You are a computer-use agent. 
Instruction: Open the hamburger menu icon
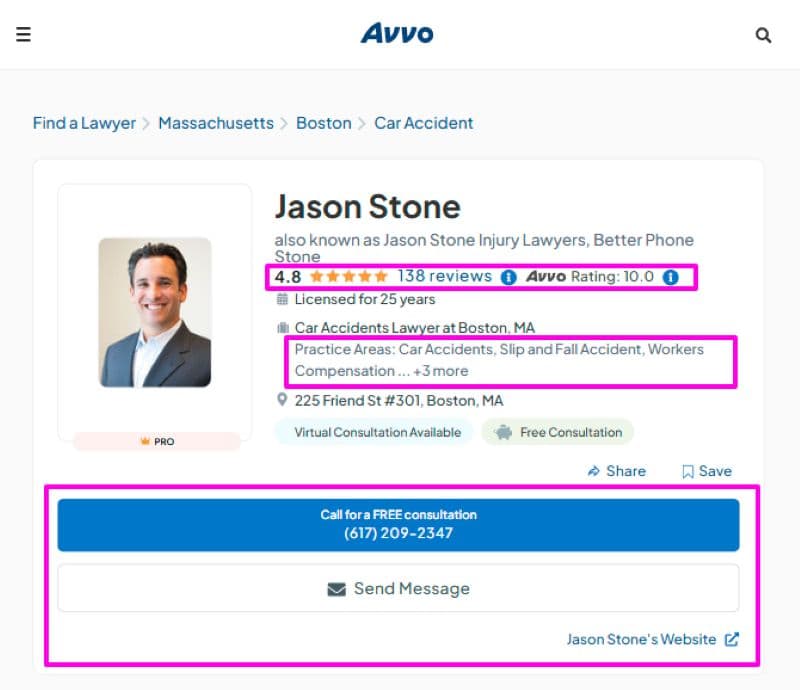23,34
